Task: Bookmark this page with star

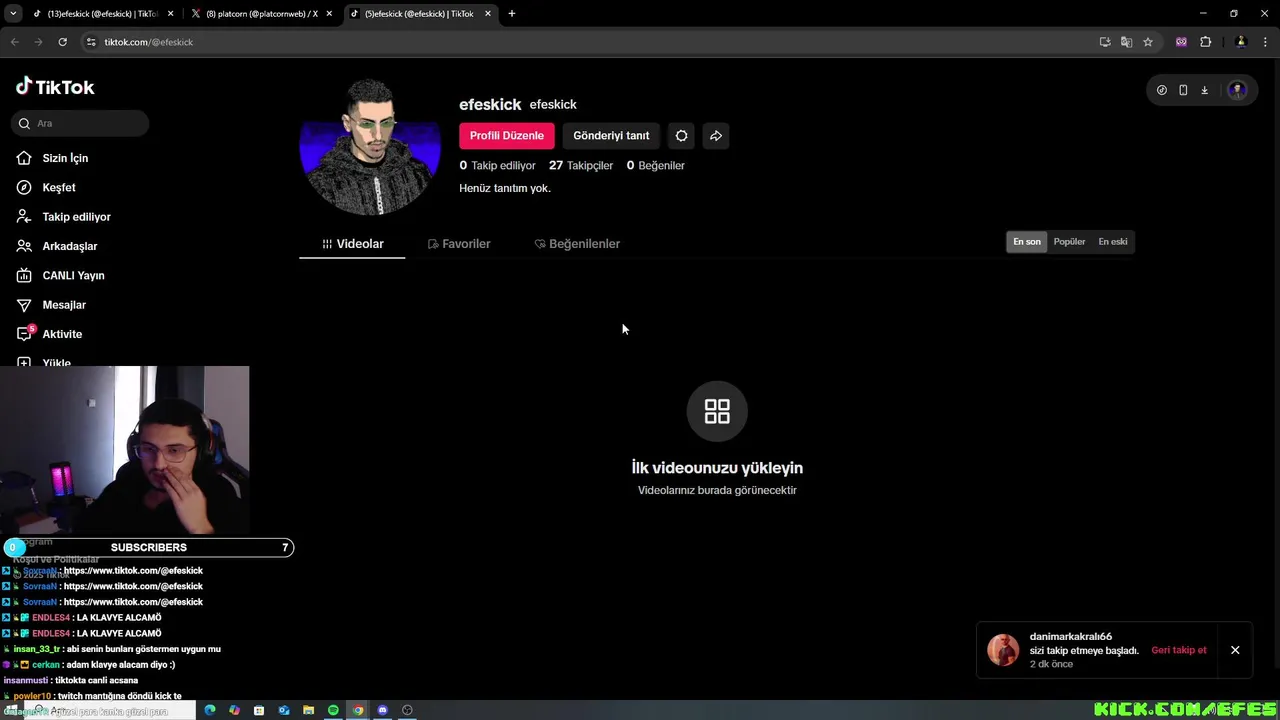Action: 1148,42
